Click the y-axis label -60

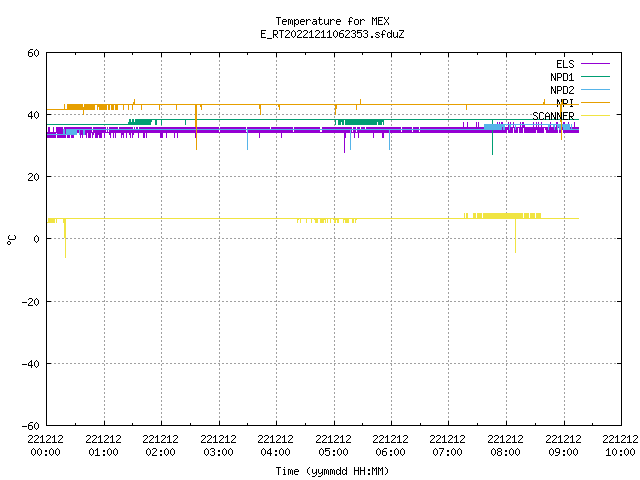tap(31, 426)
